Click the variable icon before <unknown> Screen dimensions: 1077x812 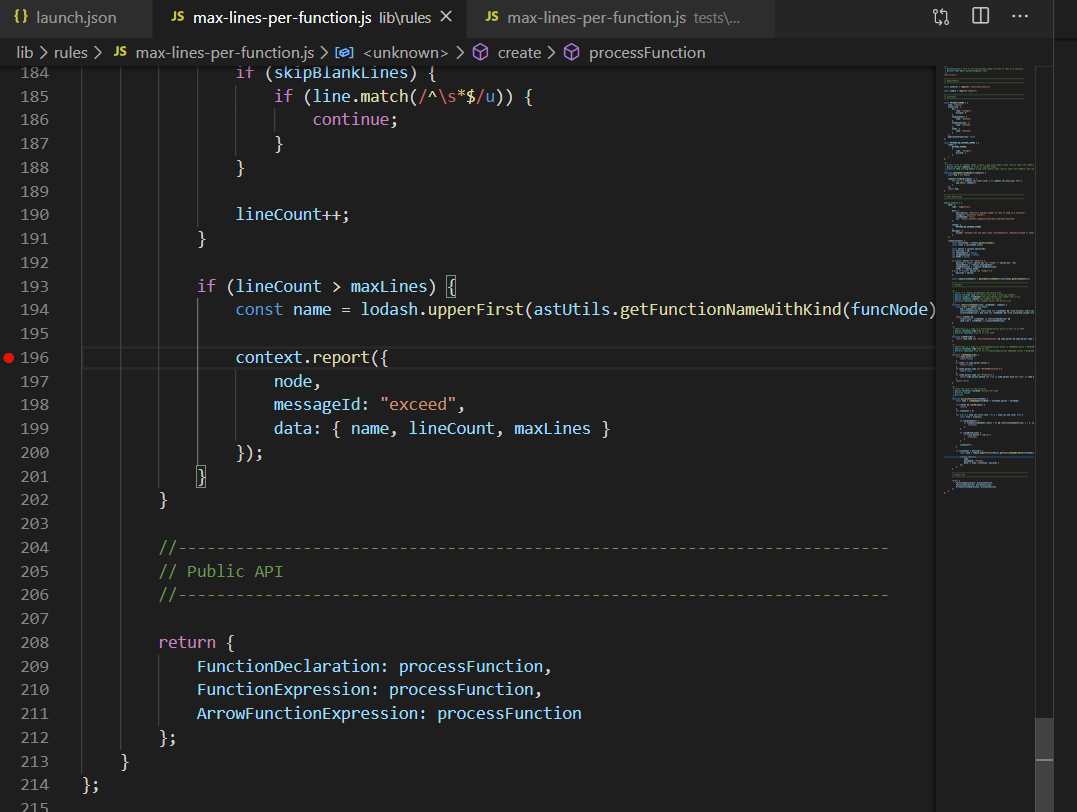344,53
